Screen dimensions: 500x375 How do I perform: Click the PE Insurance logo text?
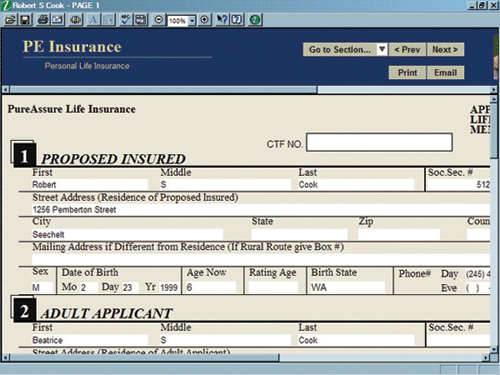(72, 47)
